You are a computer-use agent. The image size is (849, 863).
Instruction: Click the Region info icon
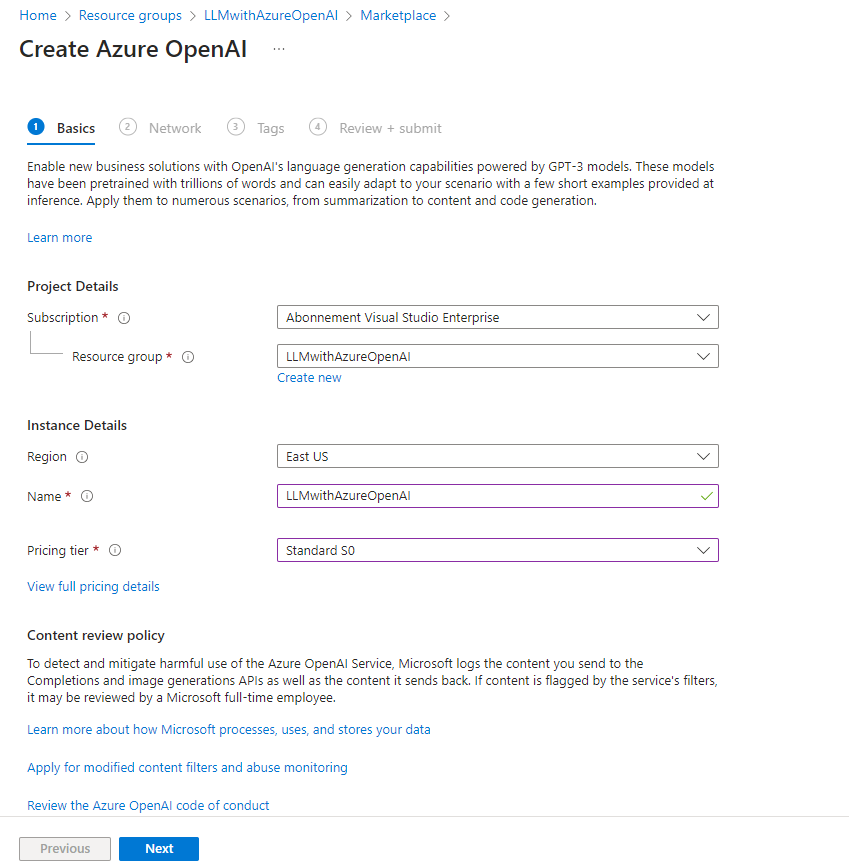pos(82,457)
